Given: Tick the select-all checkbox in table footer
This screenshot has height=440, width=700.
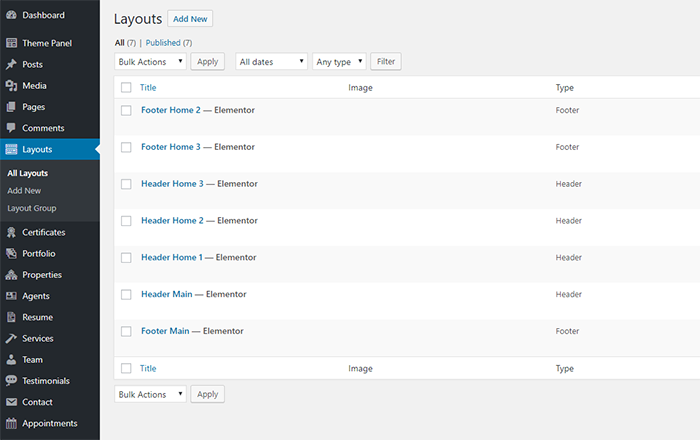Looking at the screenshot, I should [126, 368].
